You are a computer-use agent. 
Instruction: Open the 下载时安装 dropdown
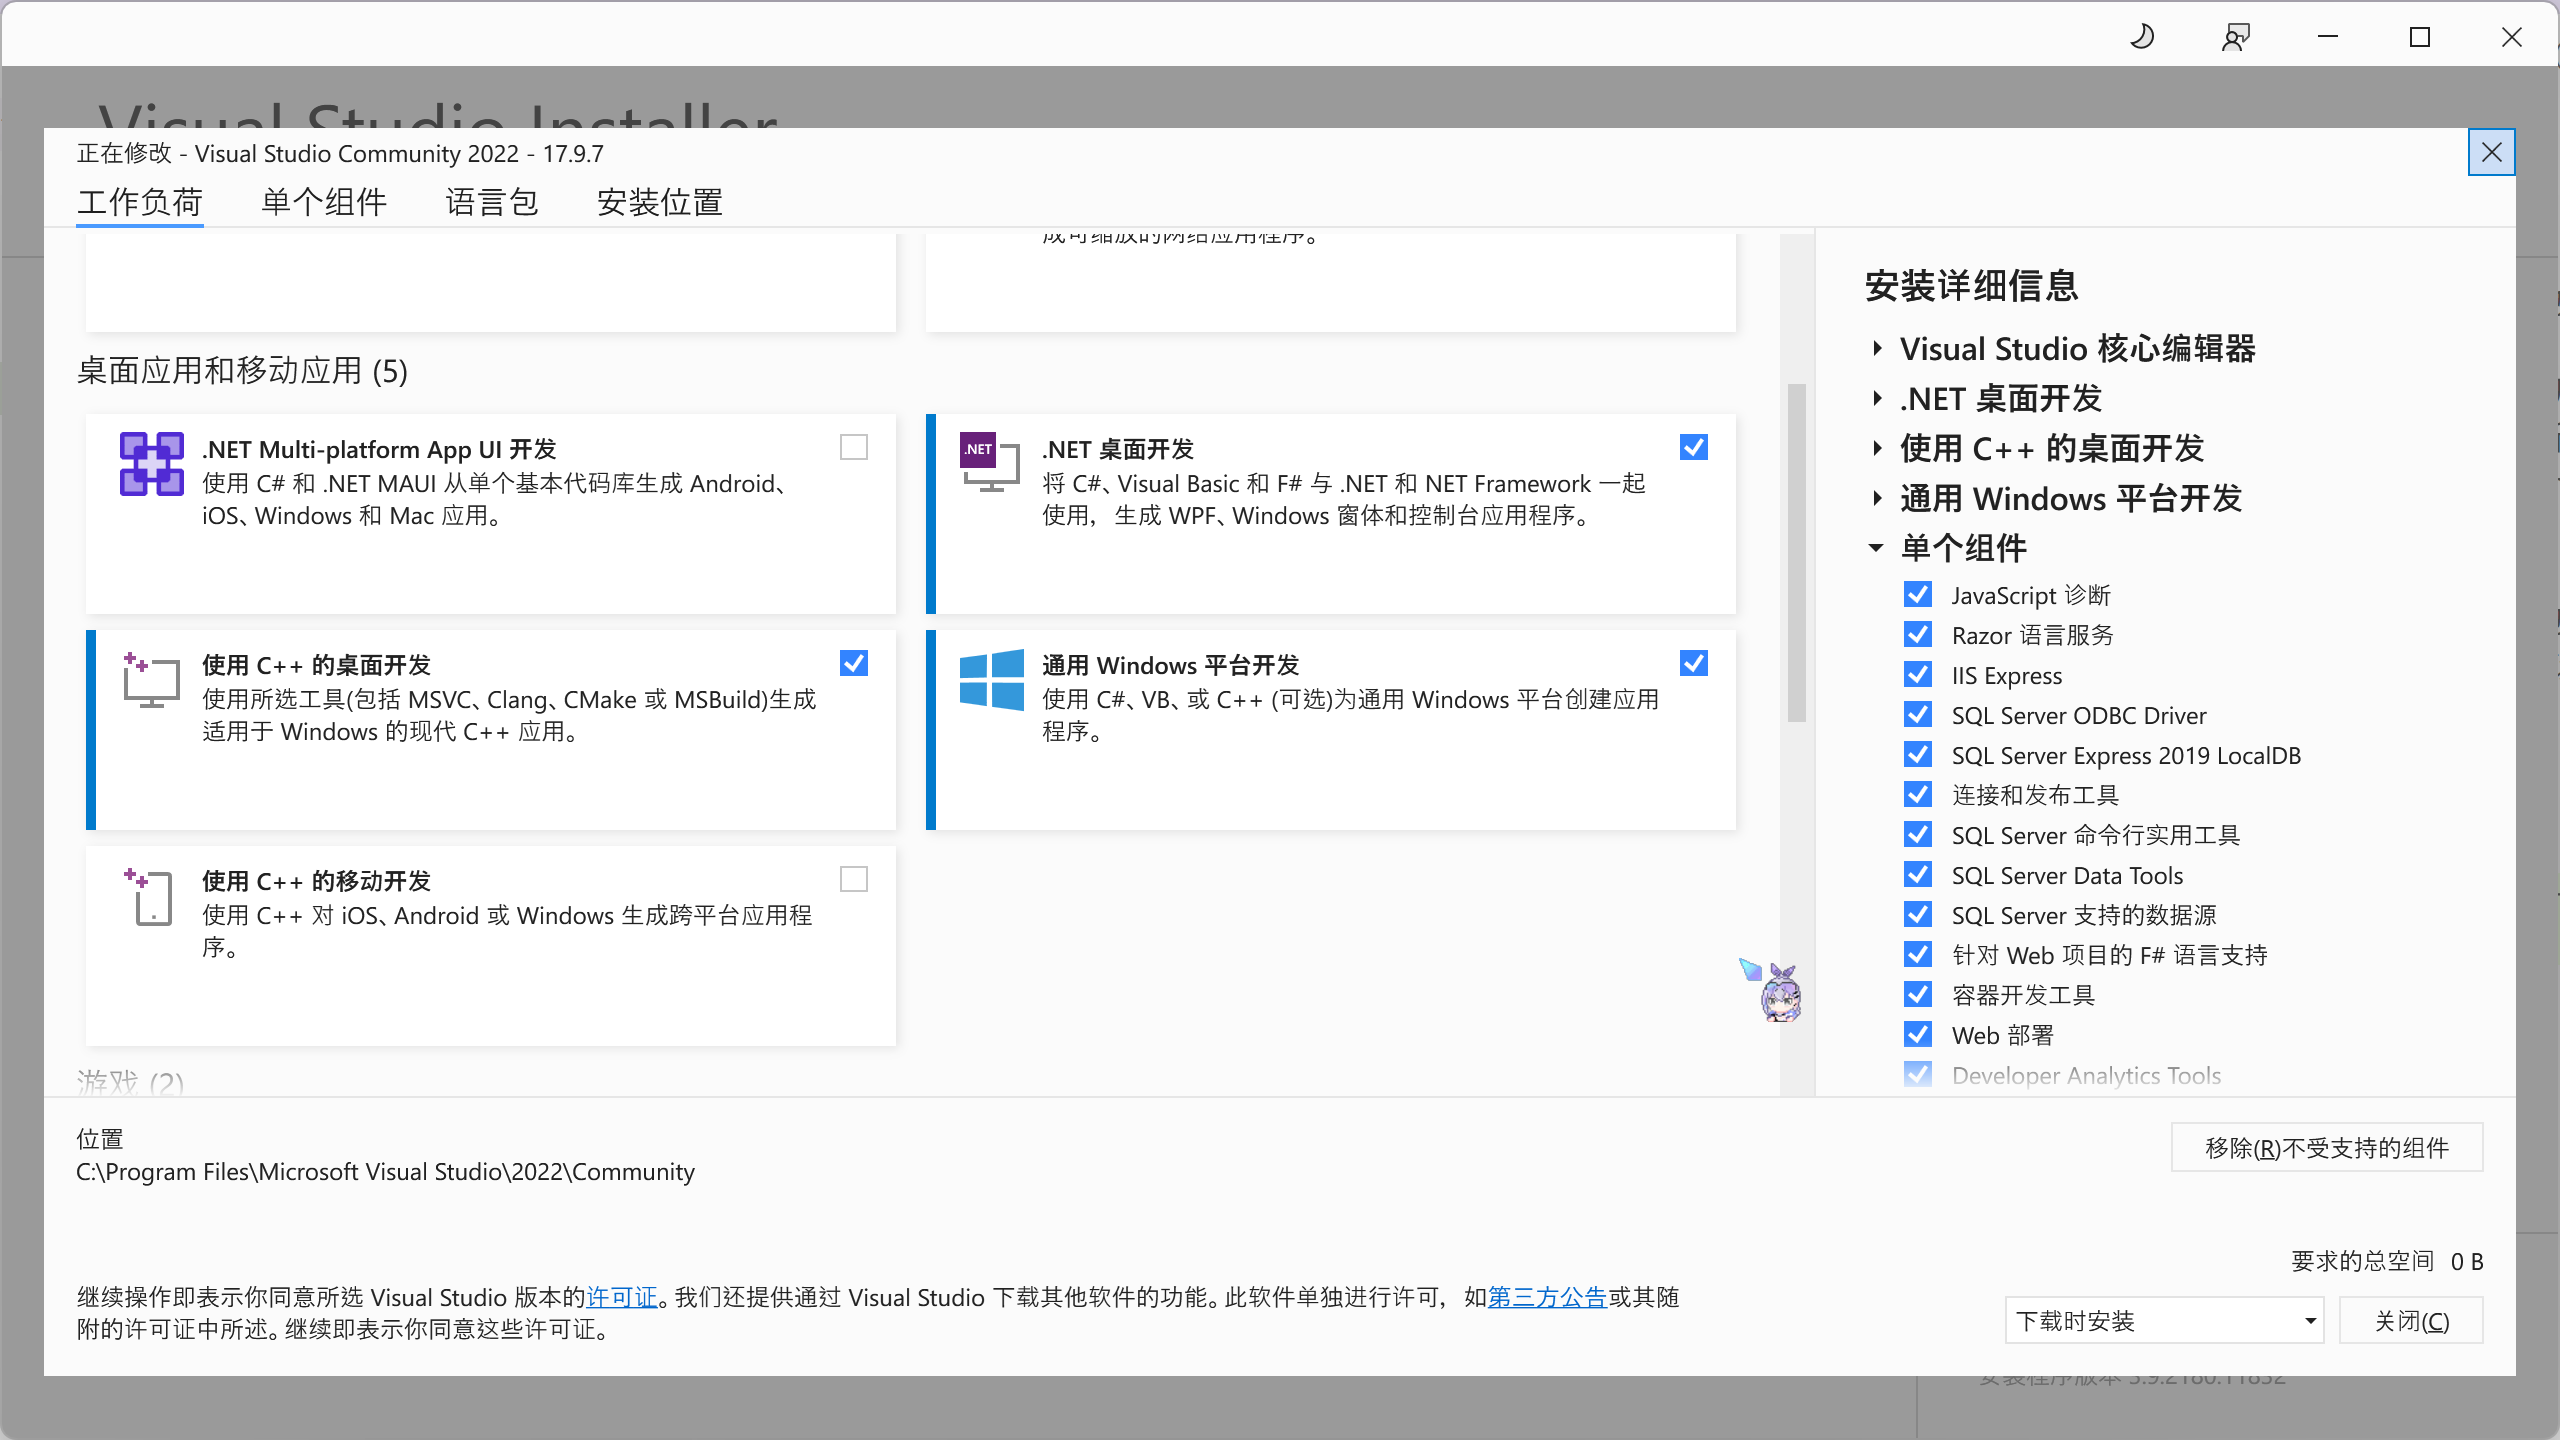coord(2165,1320)
